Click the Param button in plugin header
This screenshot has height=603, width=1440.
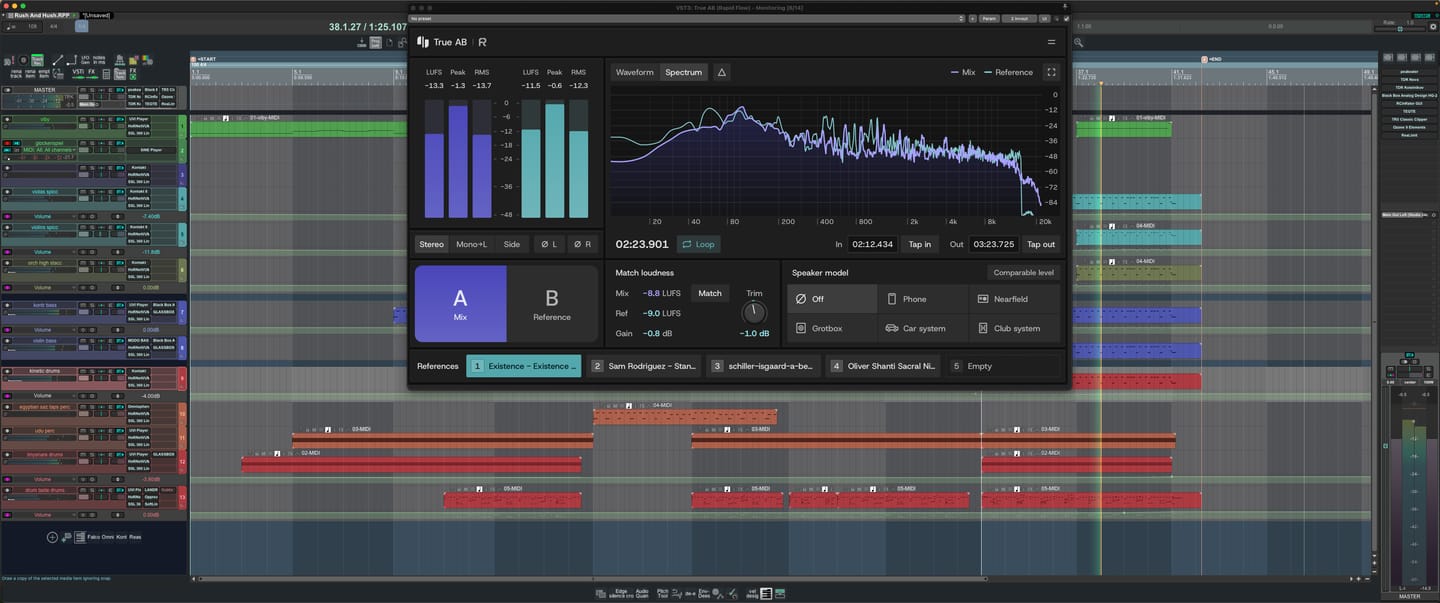coord(988,18)
